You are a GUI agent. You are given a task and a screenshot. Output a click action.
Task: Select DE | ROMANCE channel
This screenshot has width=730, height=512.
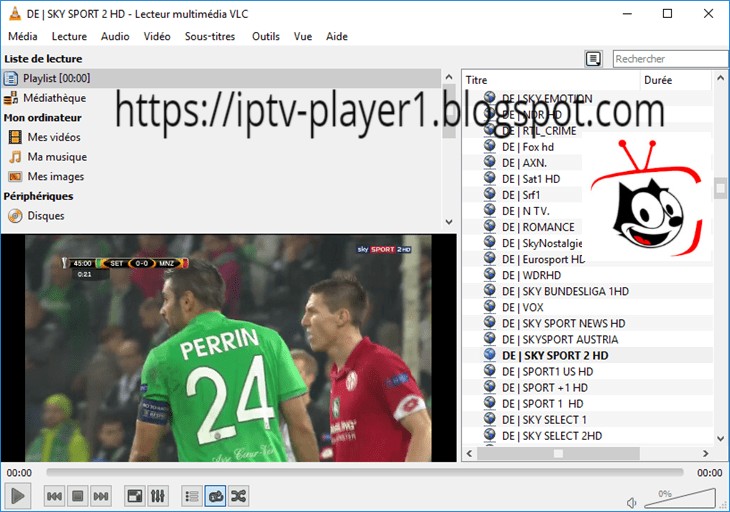538,227
